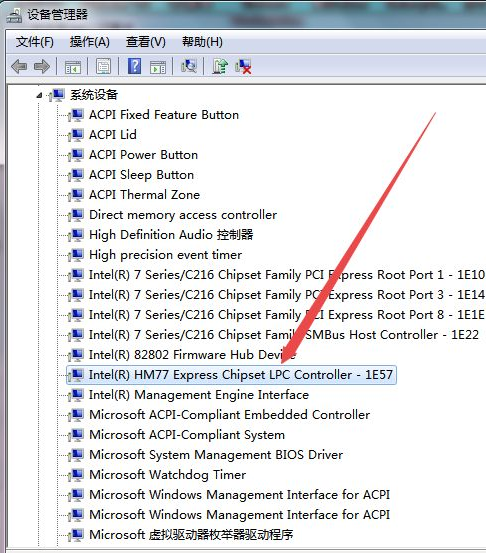Click icon beside ACPI Thermal Zone
486x553 pixels.
click(76, 195)
